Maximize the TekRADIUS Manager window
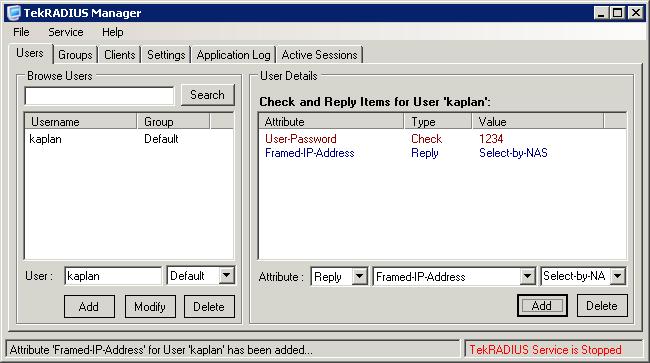The height and width of the screenshot is (363, 650). coord(618,13)
